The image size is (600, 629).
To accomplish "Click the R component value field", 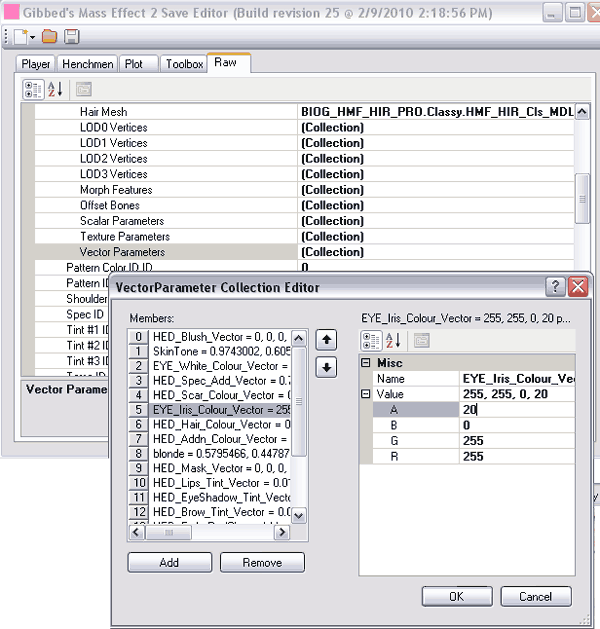I will [517, 457].
